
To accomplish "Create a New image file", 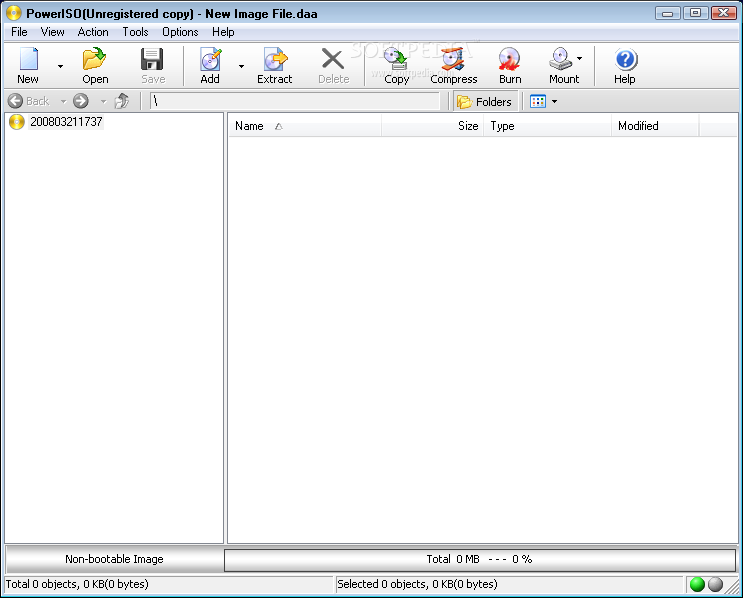I will tap(28, 65).
